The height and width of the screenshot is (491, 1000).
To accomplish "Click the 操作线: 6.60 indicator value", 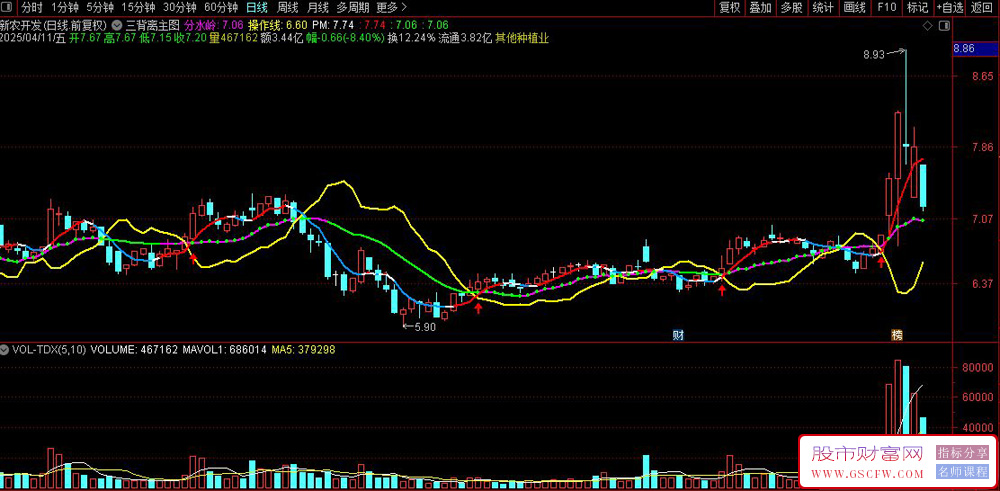I will [279, 26].
